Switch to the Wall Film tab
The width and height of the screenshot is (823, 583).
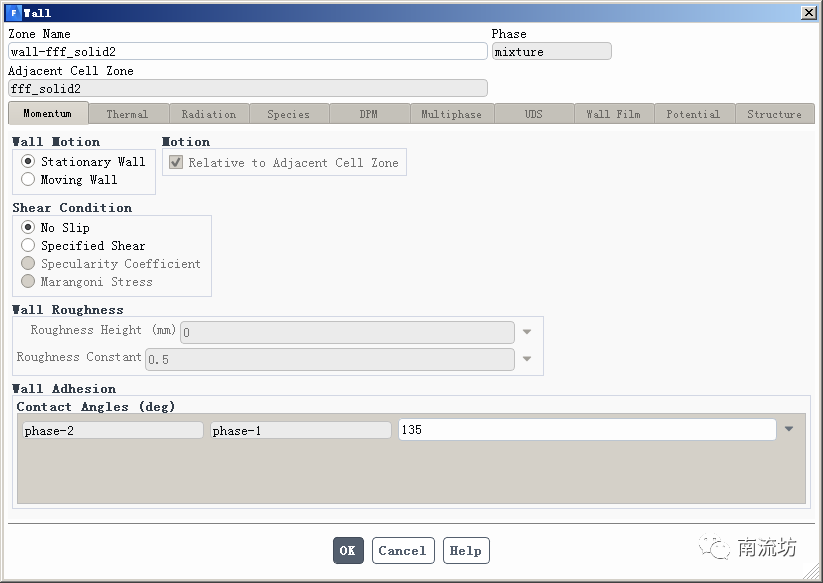pos(614,114)
